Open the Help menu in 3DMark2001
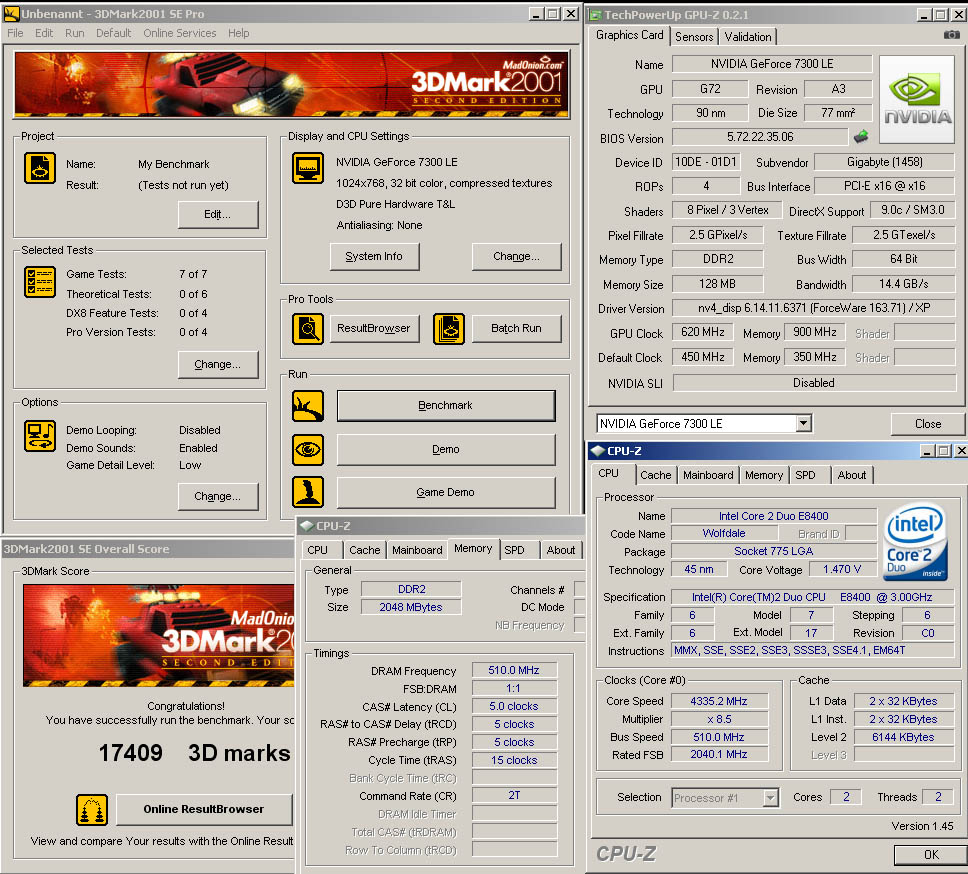This screenshot has width=968, height=874. click(239, 33)
